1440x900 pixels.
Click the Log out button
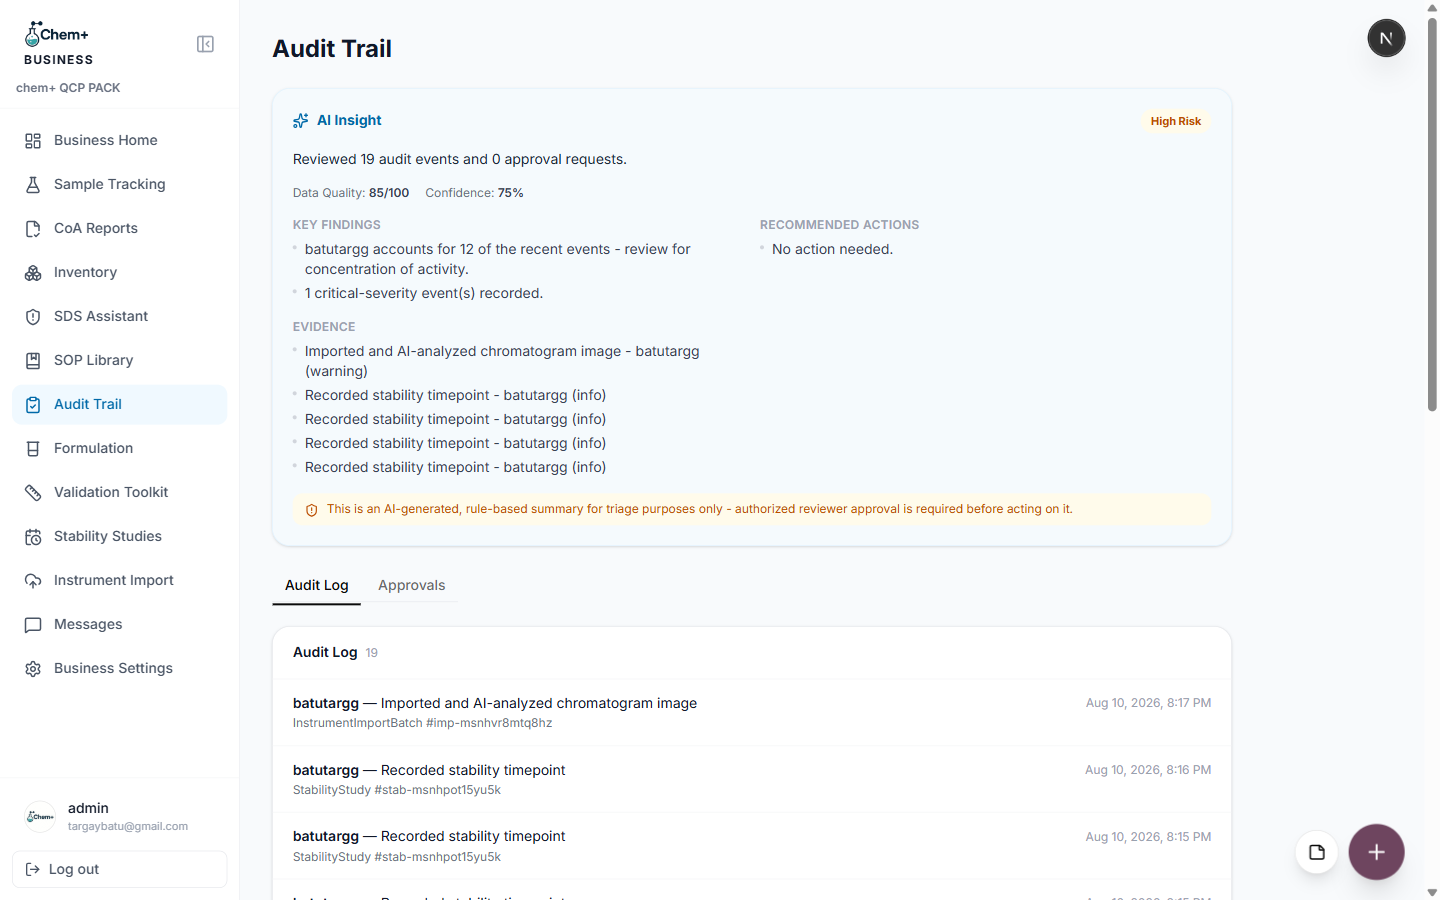point(120,870)
